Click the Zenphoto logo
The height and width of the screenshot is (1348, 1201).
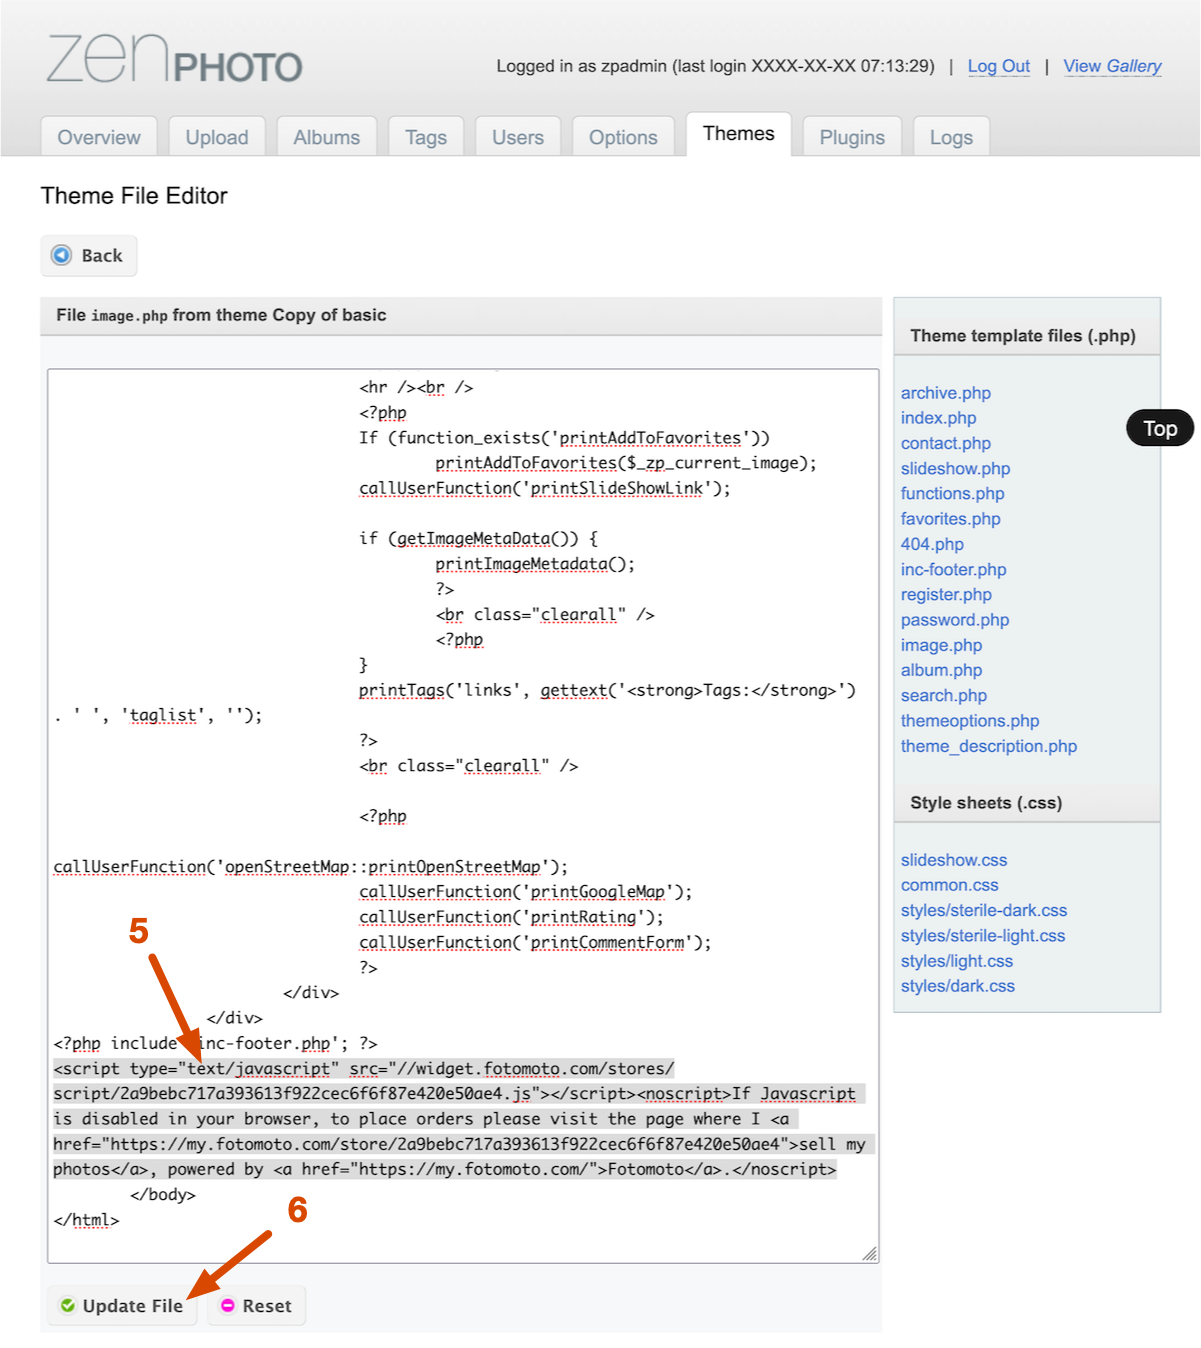point(174,60)
